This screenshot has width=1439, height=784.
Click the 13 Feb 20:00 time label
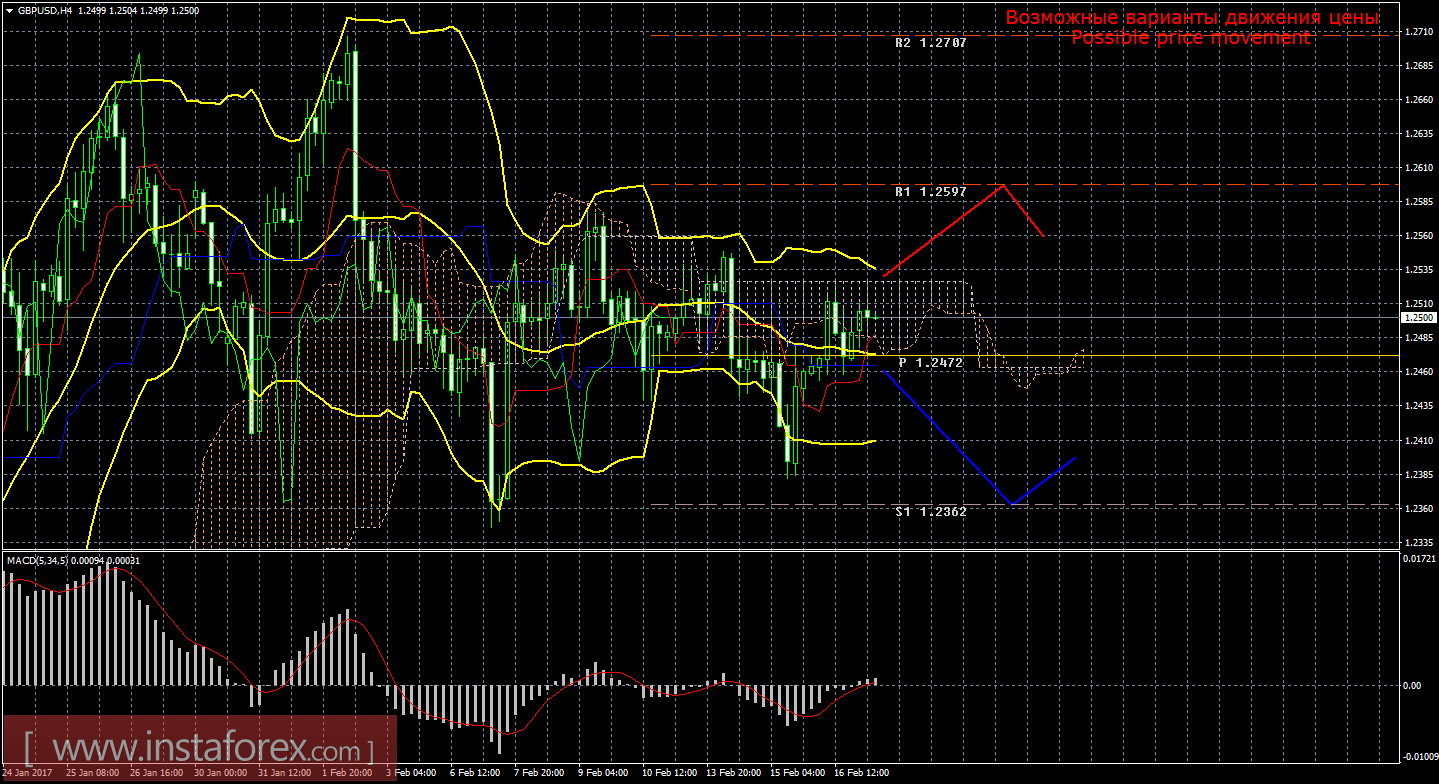coord(734,773)
